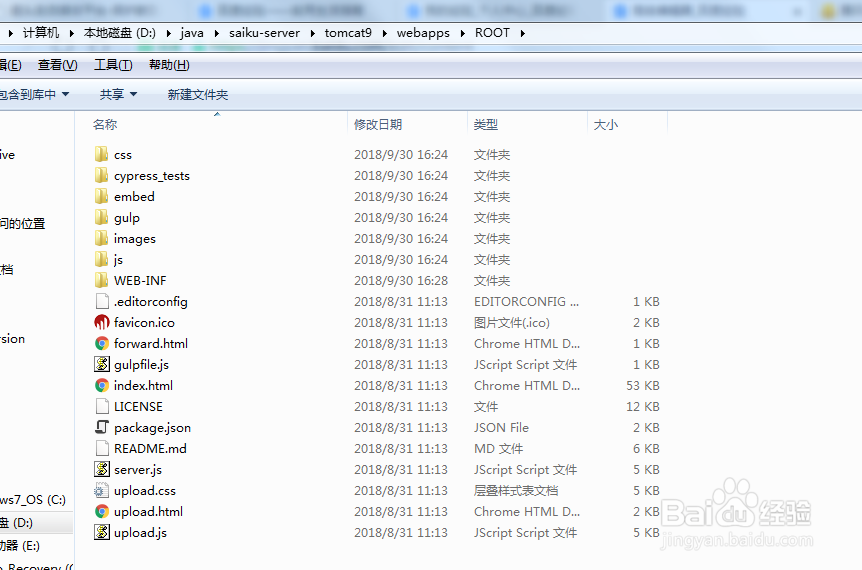Click the package.json file icon
Screen dimensions: 862x570
102,427
